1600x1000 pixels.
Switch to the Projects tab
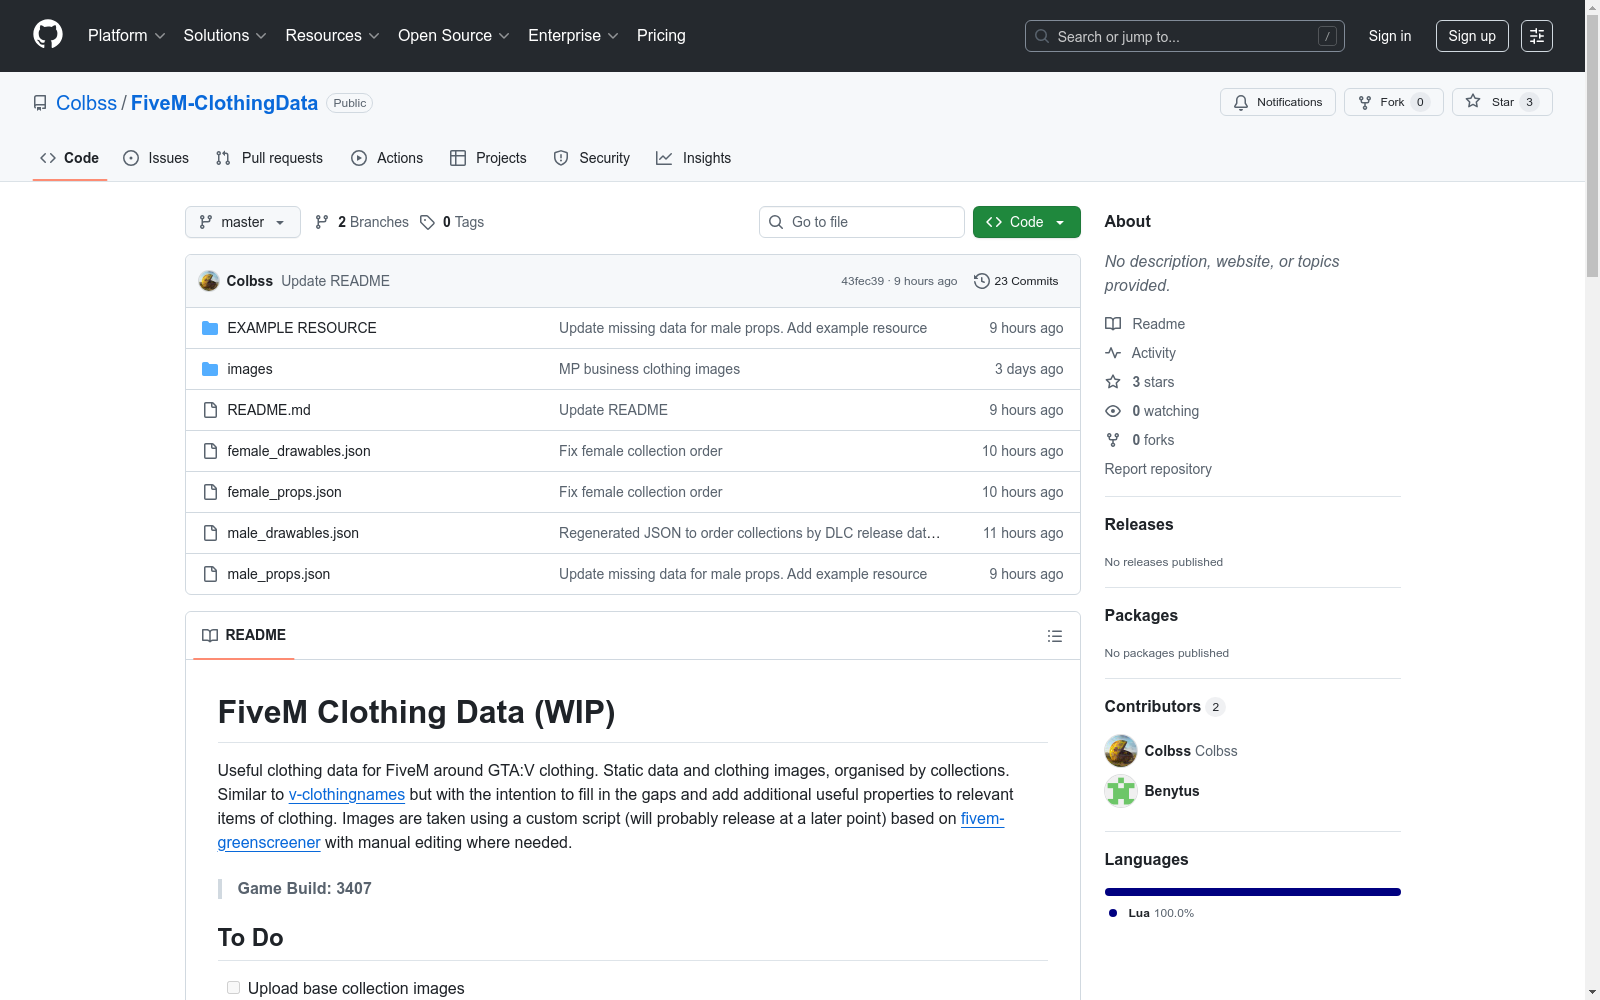pos(488,158)
